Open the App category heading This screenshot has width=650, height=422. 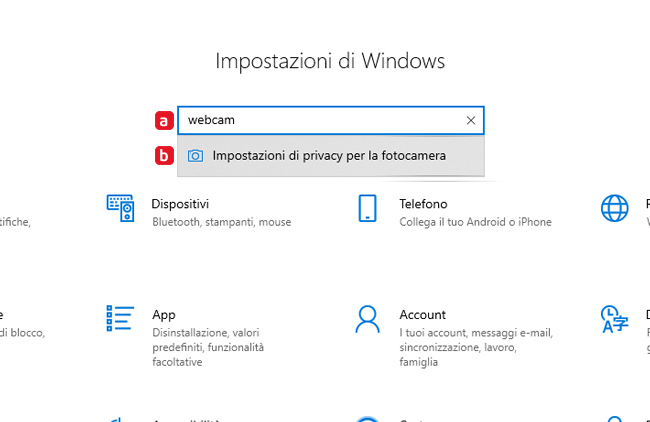(x=164, y=314)
